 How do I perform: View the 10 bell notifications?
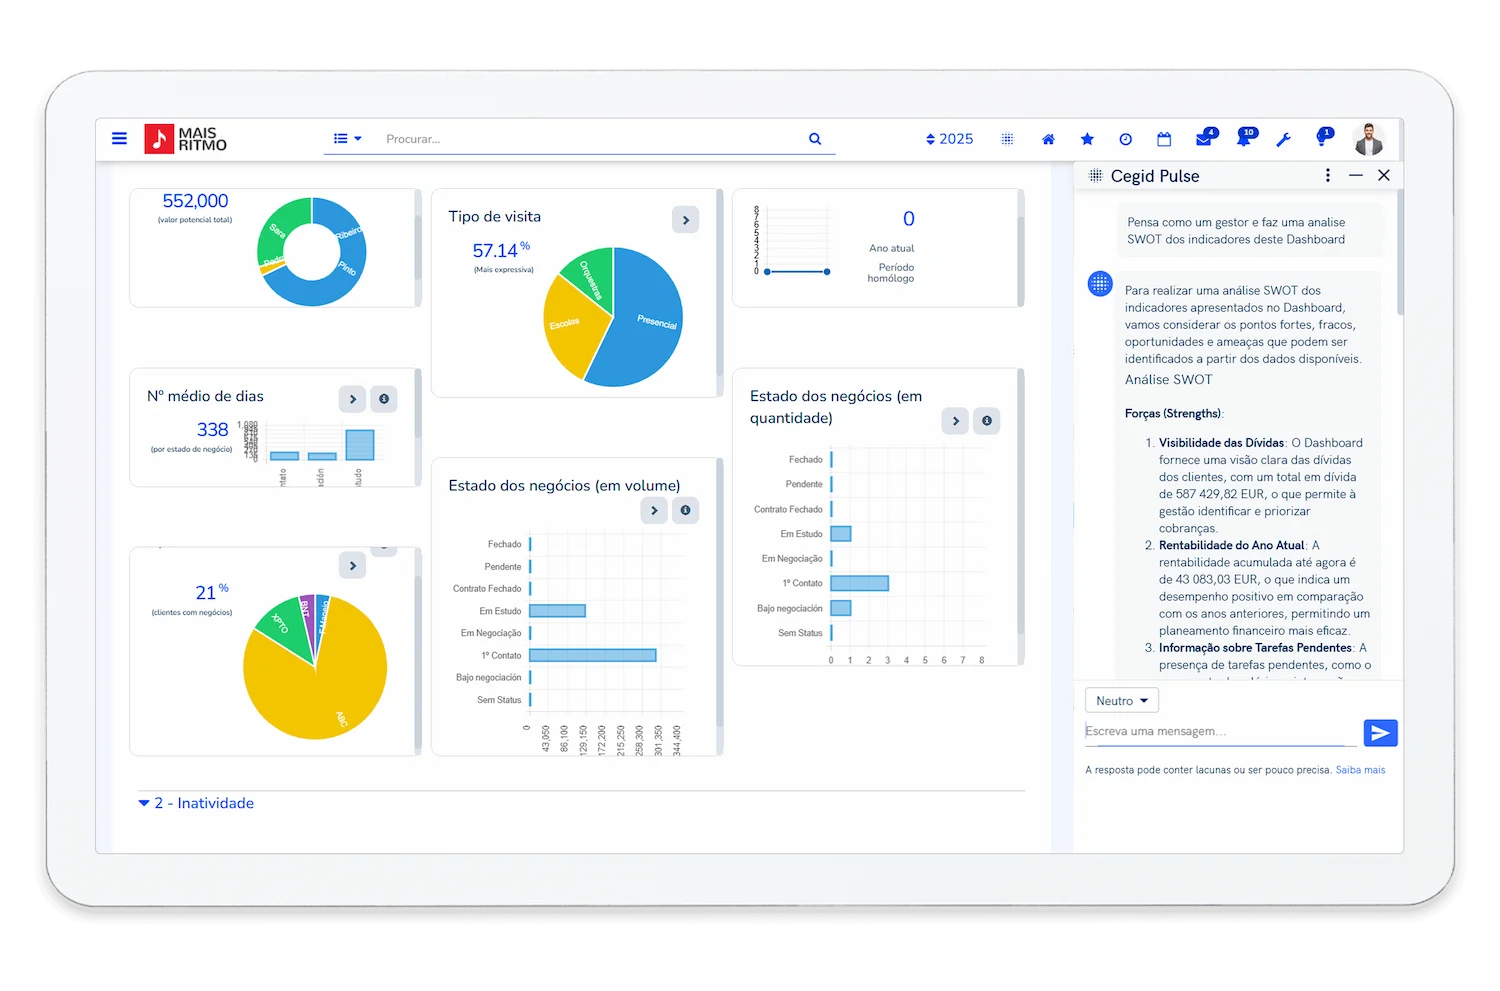click(x=1244, y=139)
